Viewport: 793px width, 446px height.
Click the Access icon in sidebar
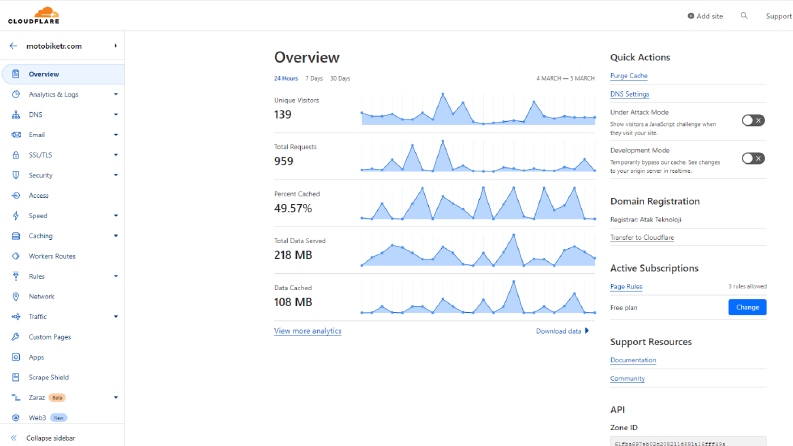[16, 195]
